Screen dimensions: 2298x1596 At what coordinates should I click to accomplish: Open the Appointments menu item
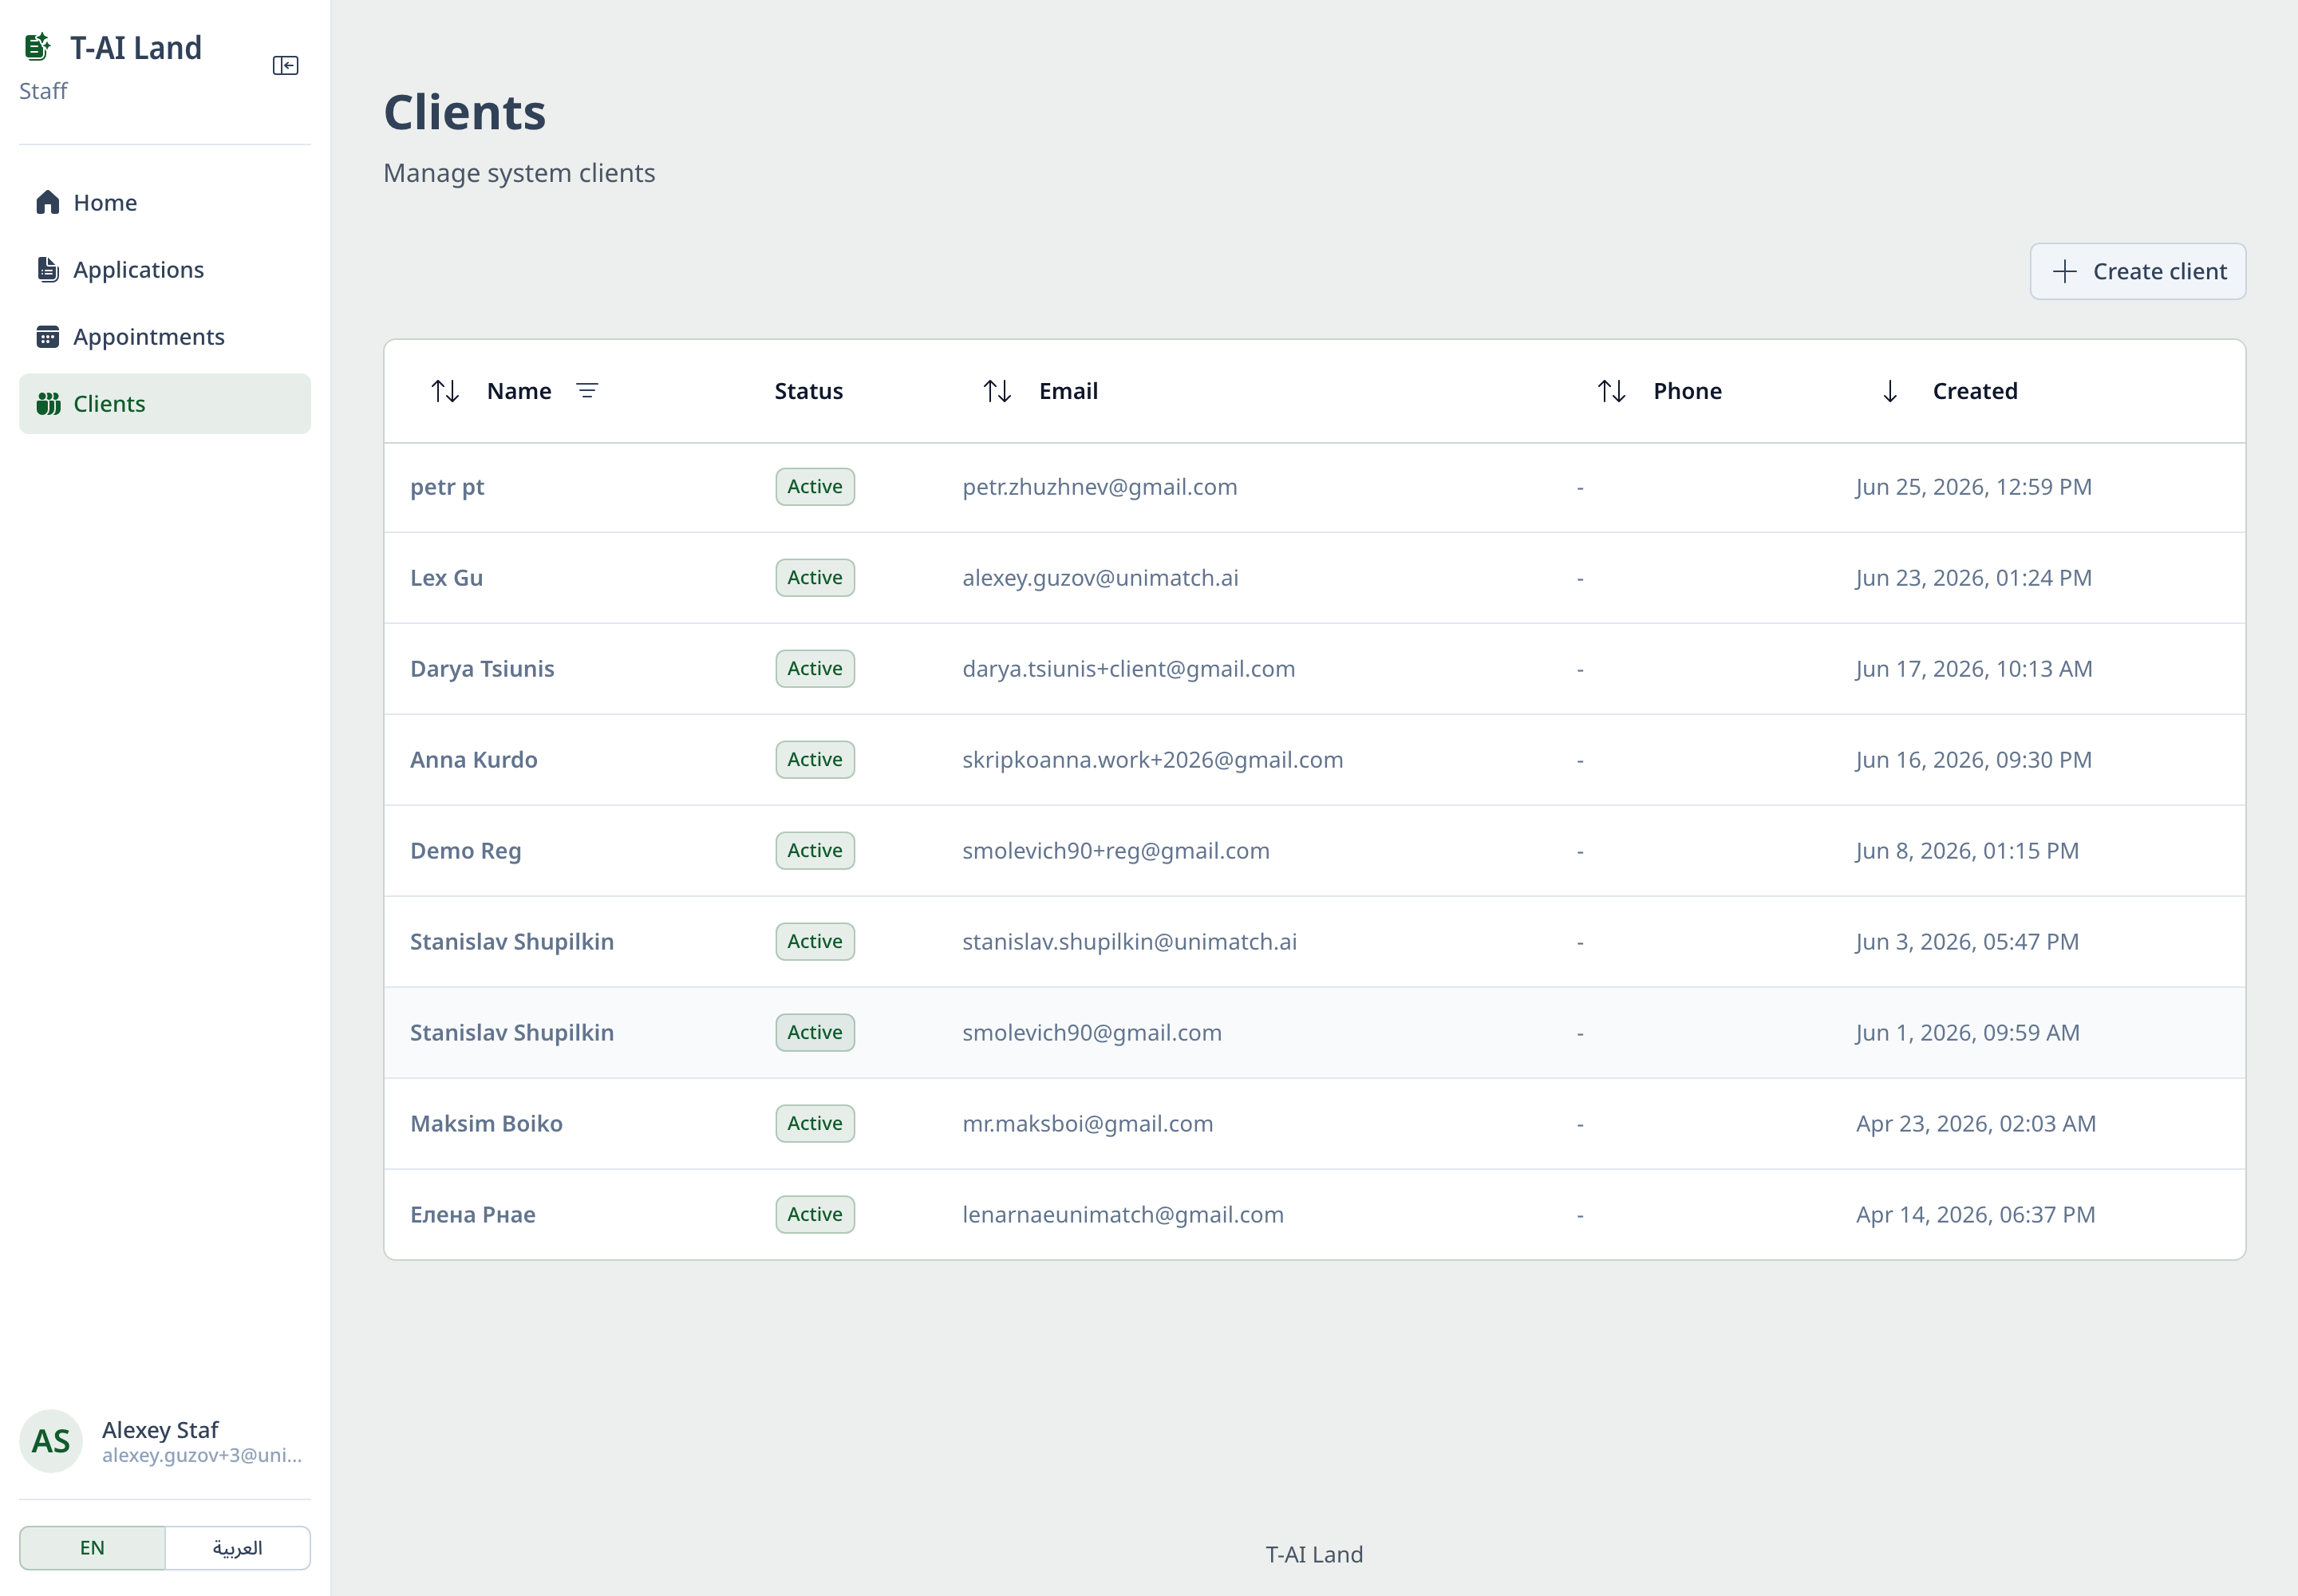point(165,337)
